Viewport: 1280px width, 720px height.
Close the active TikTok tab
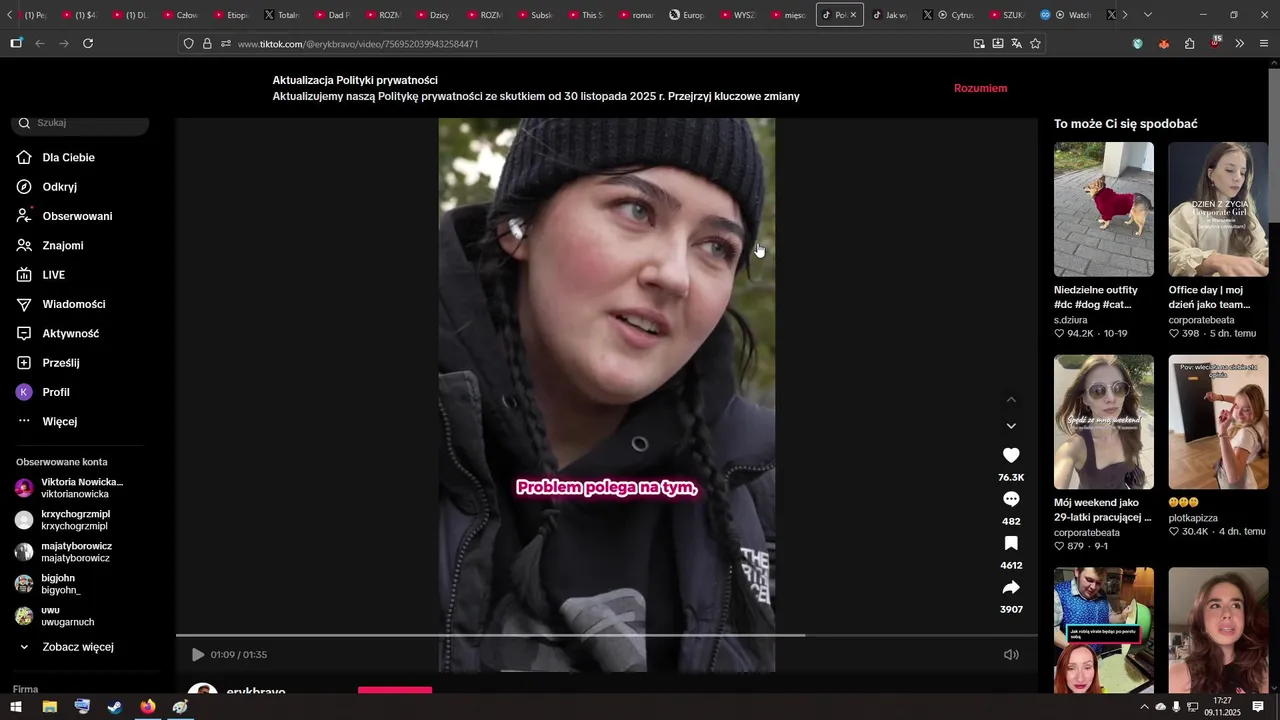tap(853, 15)
